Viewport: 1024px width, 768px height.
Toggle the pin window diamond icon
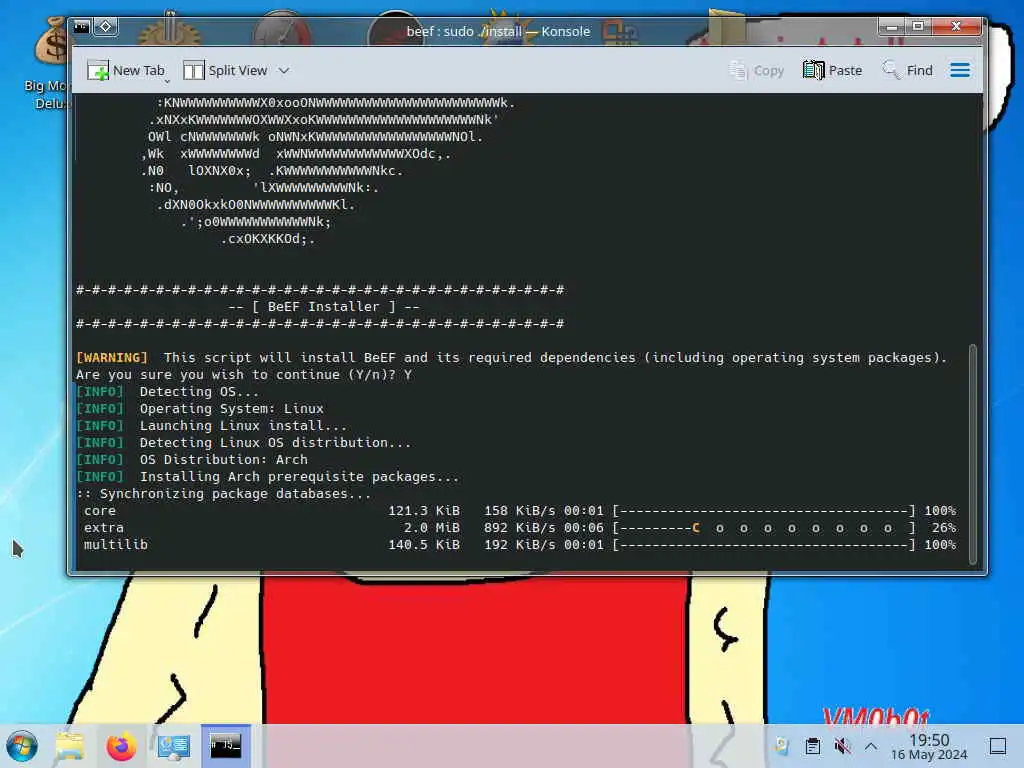(x=105, y=27)
